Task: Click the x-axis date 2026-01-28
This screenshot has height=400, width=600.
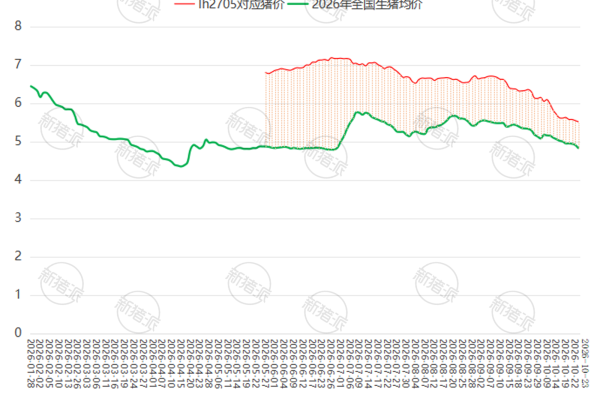Action: tap(31, 364)
